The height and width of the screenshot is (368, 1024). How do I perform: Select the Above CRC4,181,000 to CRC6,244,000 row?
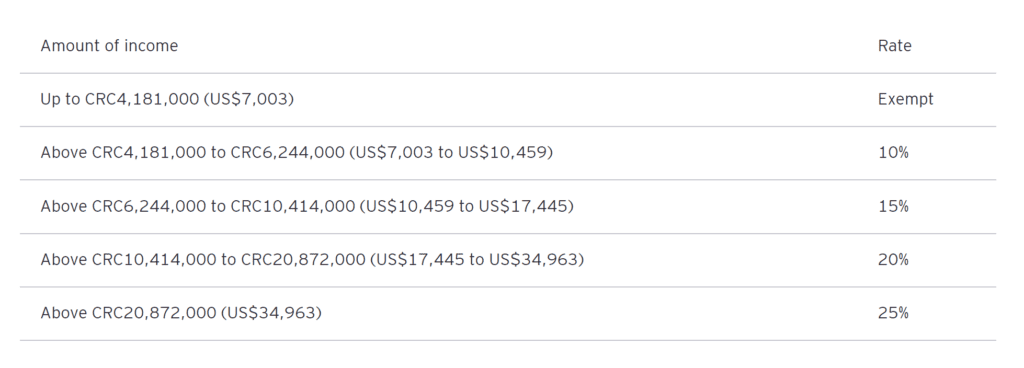(507, 153)
